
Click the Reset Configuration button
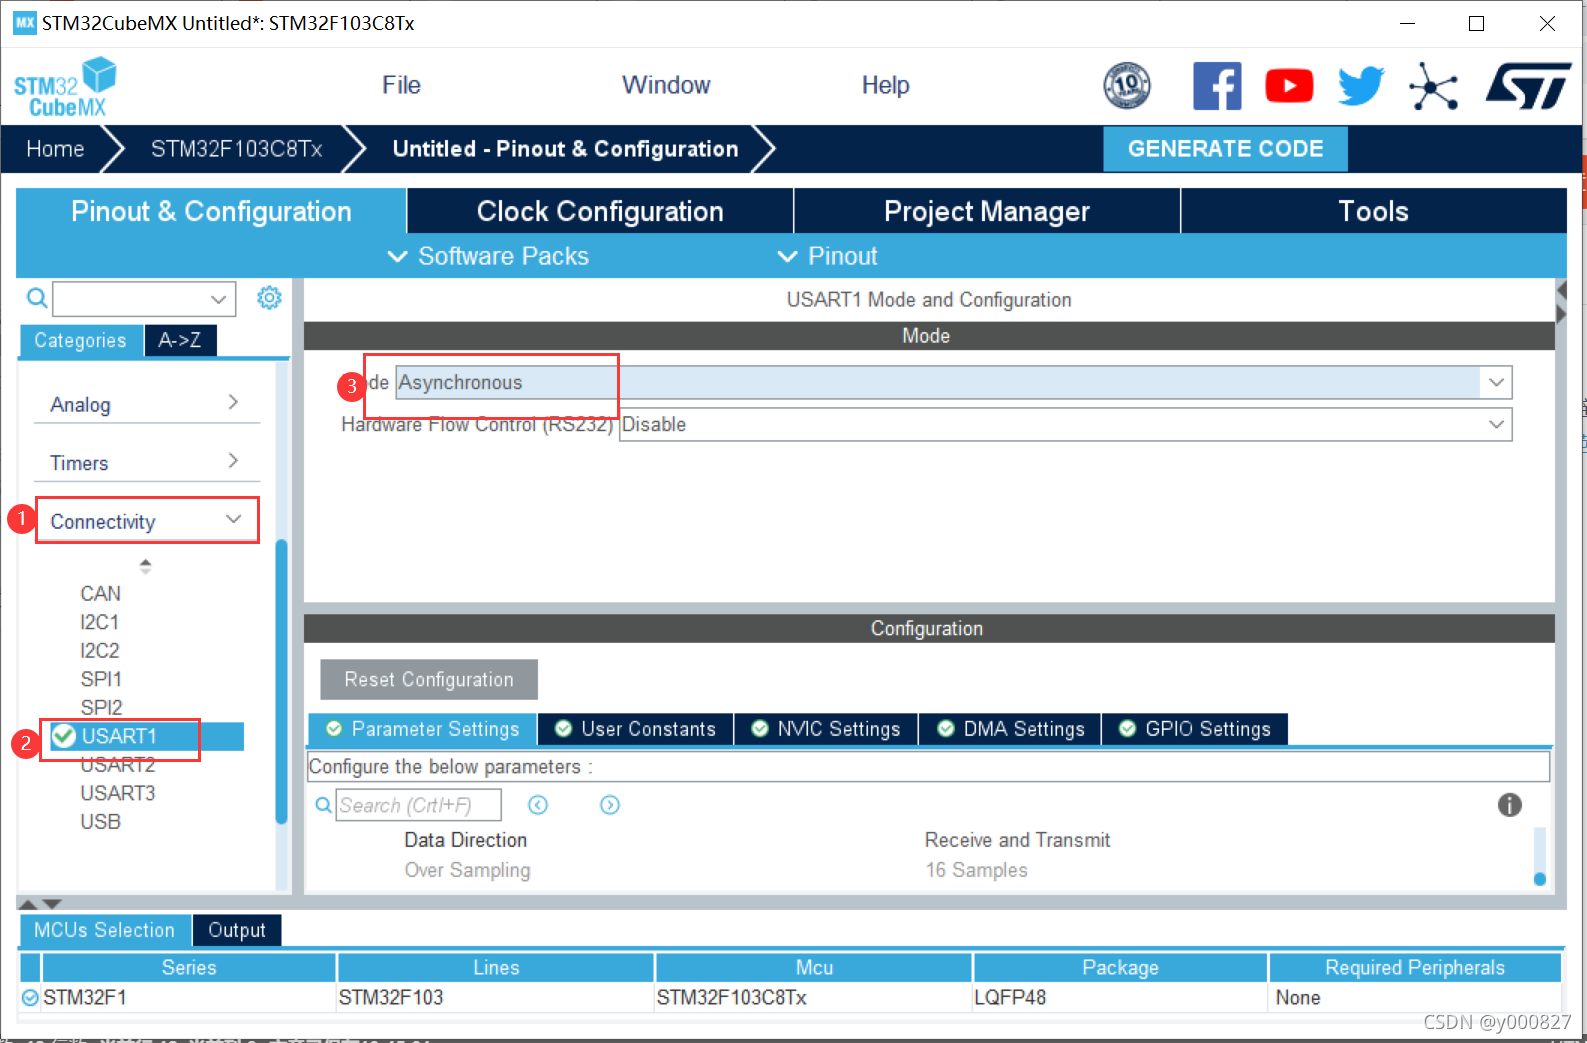point(429,679)
